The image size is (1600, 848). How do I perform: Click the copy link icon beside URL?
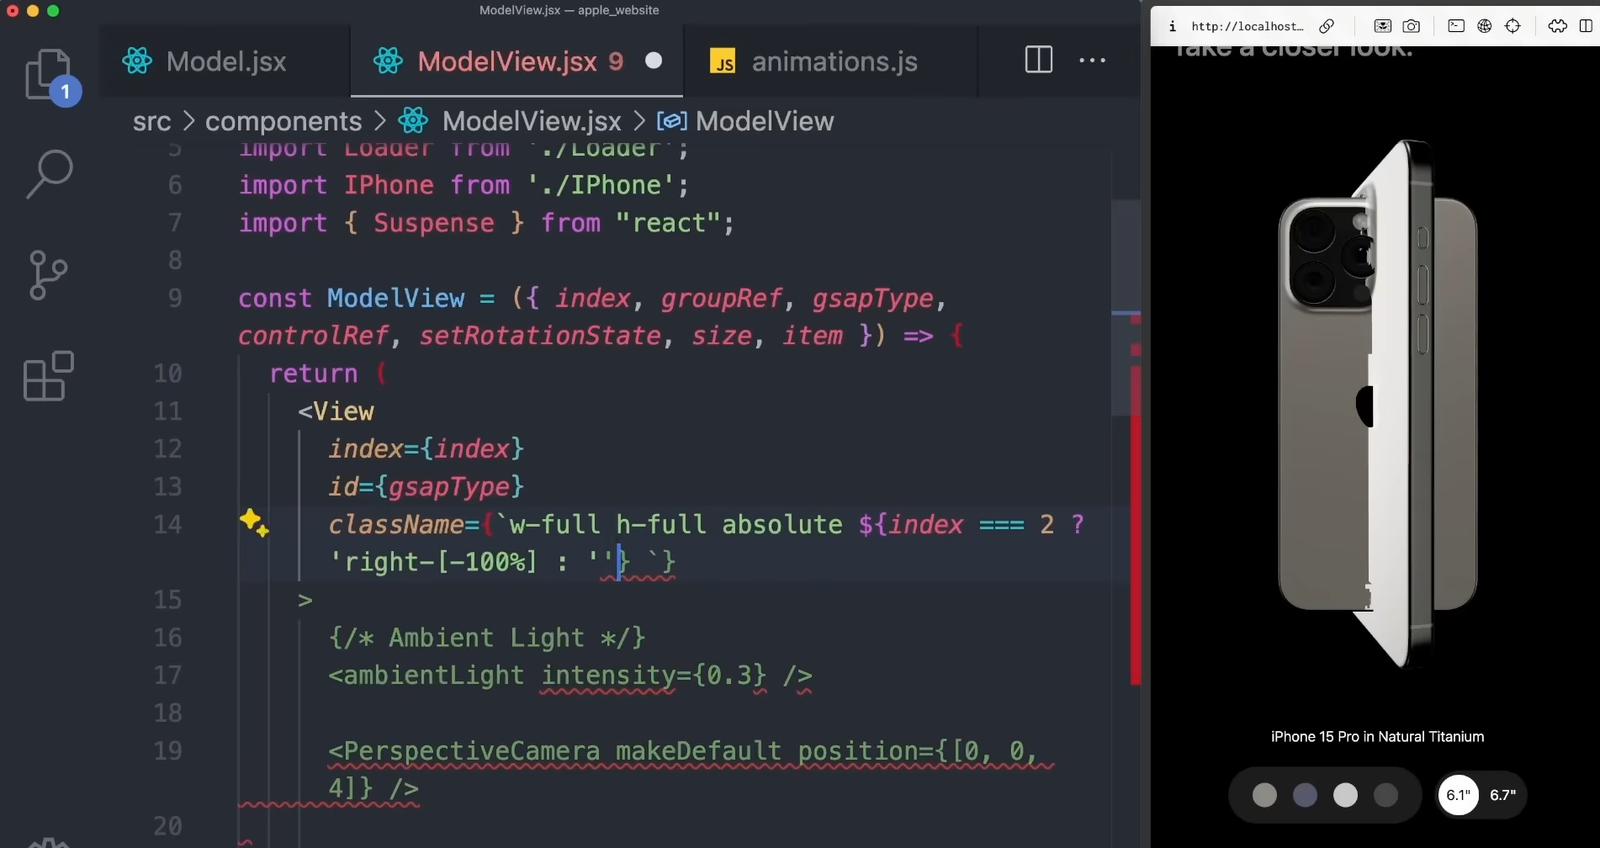[1327, 26]
